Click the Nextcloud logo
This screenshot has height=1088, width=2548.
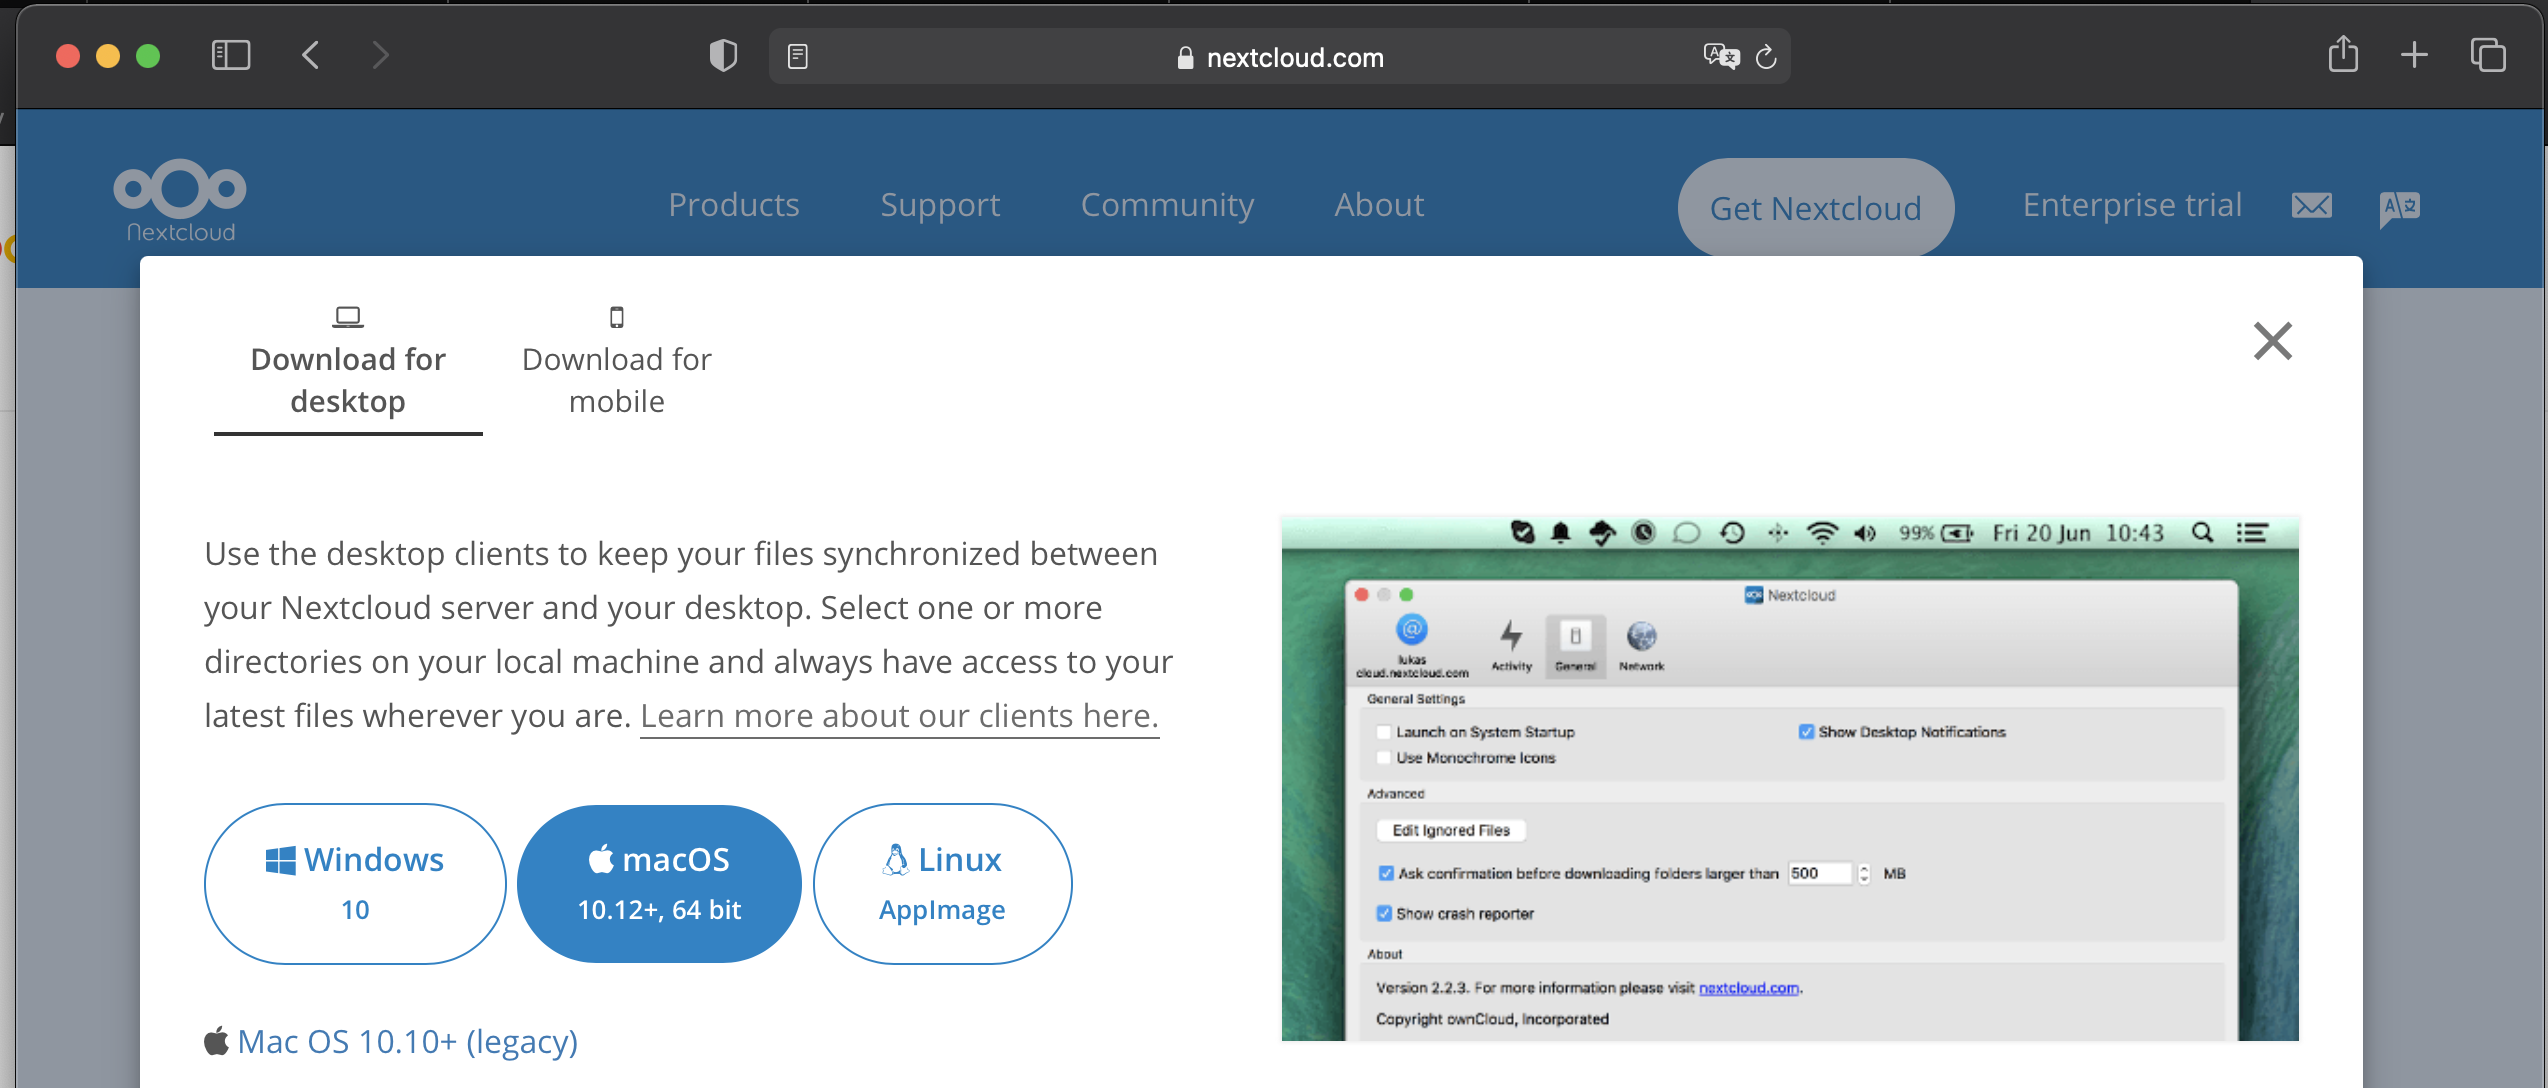coord(180,201)
